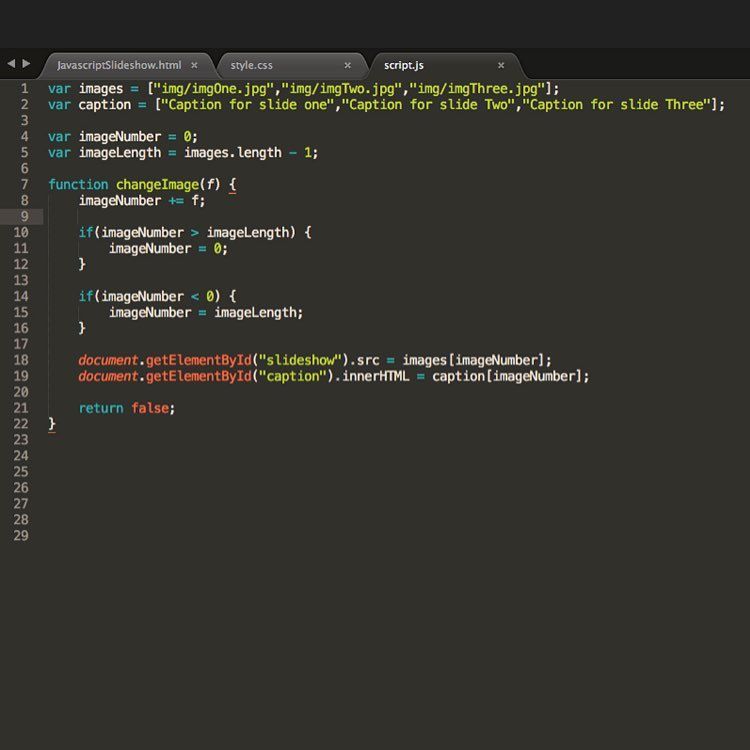750x750 pixels.
Task: Click the return keyword on line 21
Action: click(x=101, y=408)
